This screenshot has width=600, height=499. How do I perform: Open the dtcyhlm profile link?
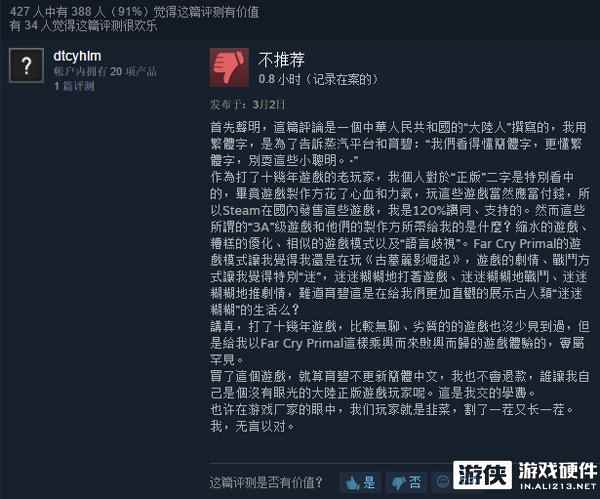tap(77, 56)
